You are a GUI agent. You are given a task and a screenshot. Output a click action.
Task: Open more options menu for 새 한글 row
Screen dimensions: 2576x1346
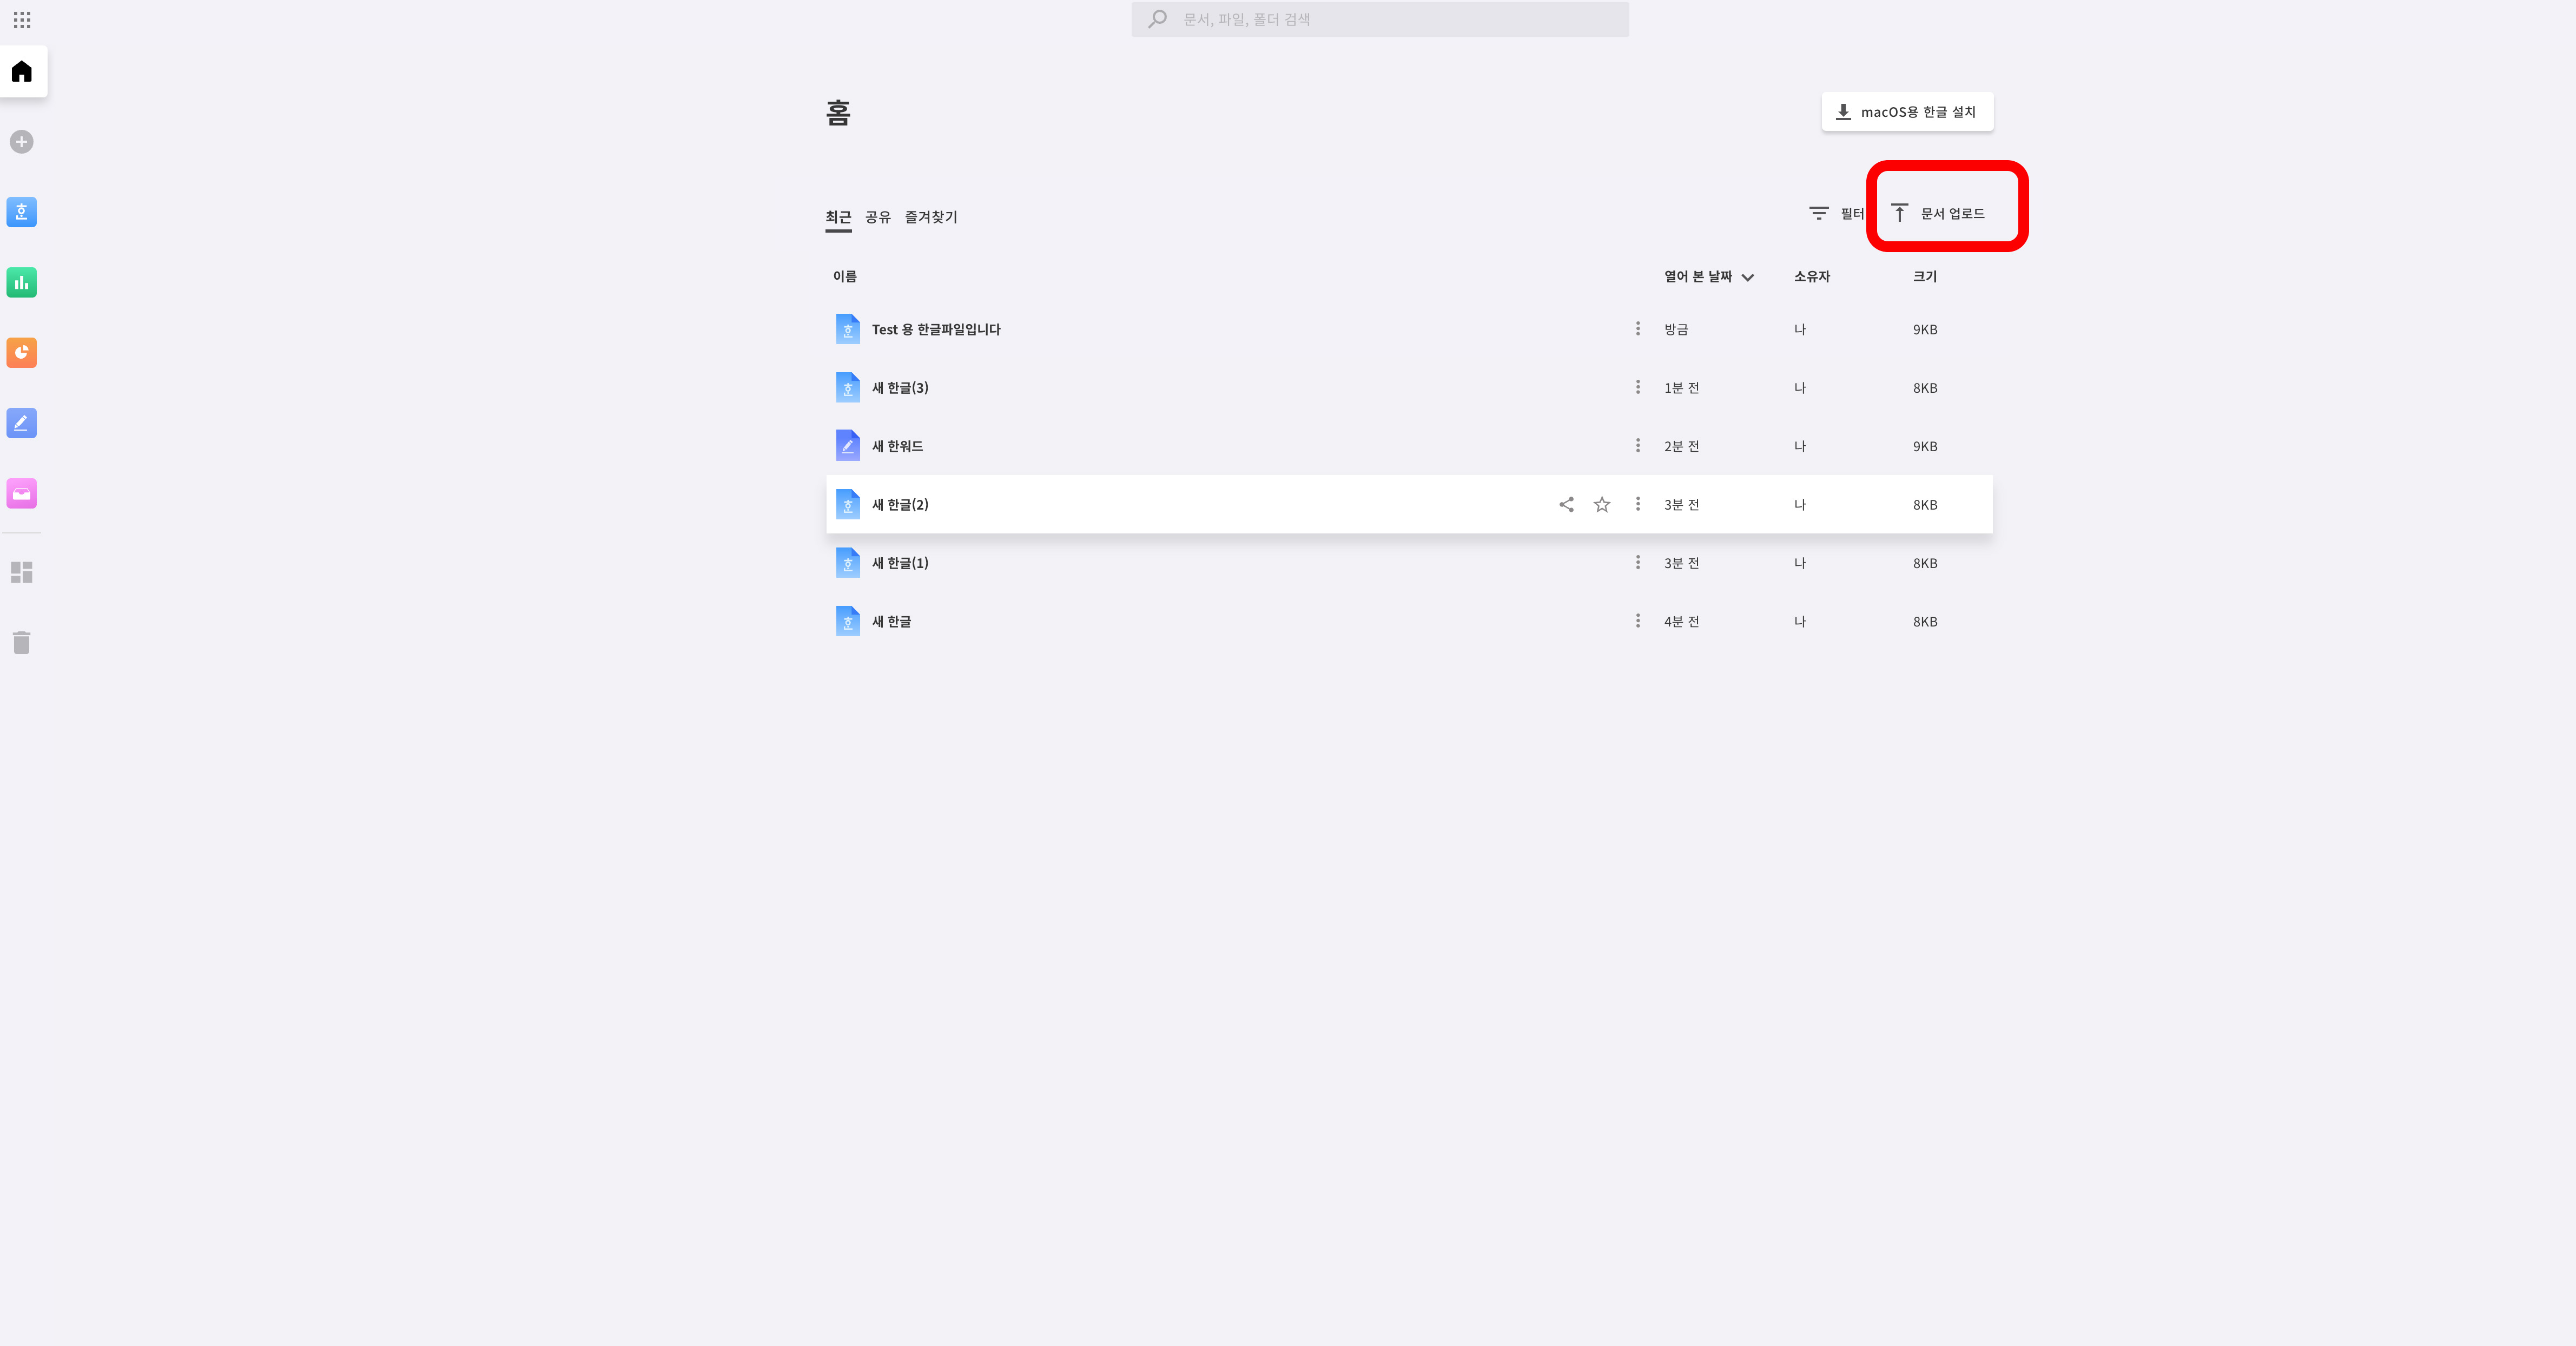click(1638, 621)
